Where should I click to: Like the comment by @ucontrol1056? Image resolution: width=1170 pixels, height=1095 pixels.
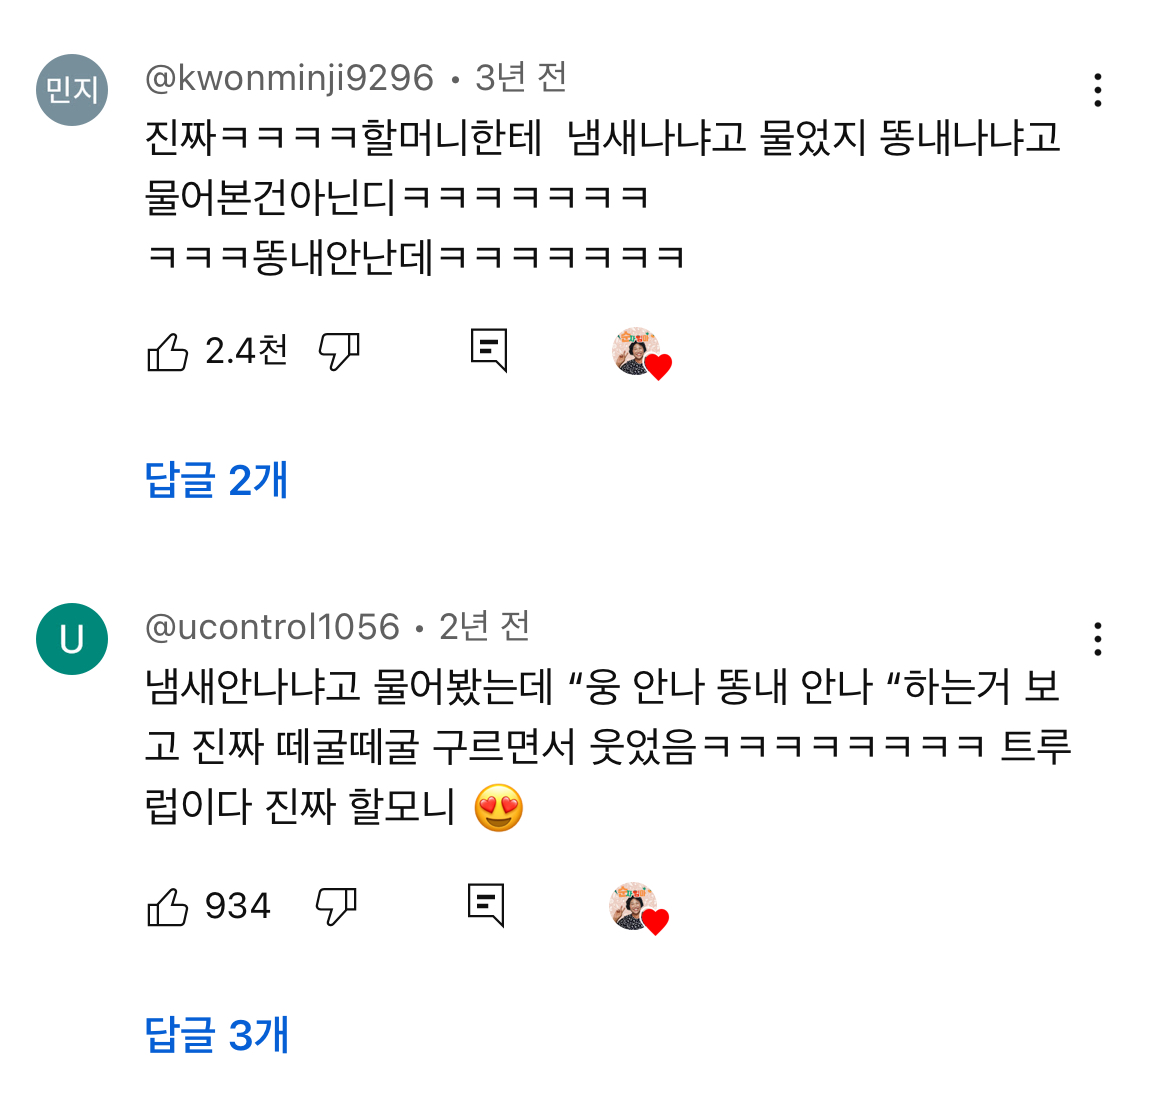tap(168, 907)
